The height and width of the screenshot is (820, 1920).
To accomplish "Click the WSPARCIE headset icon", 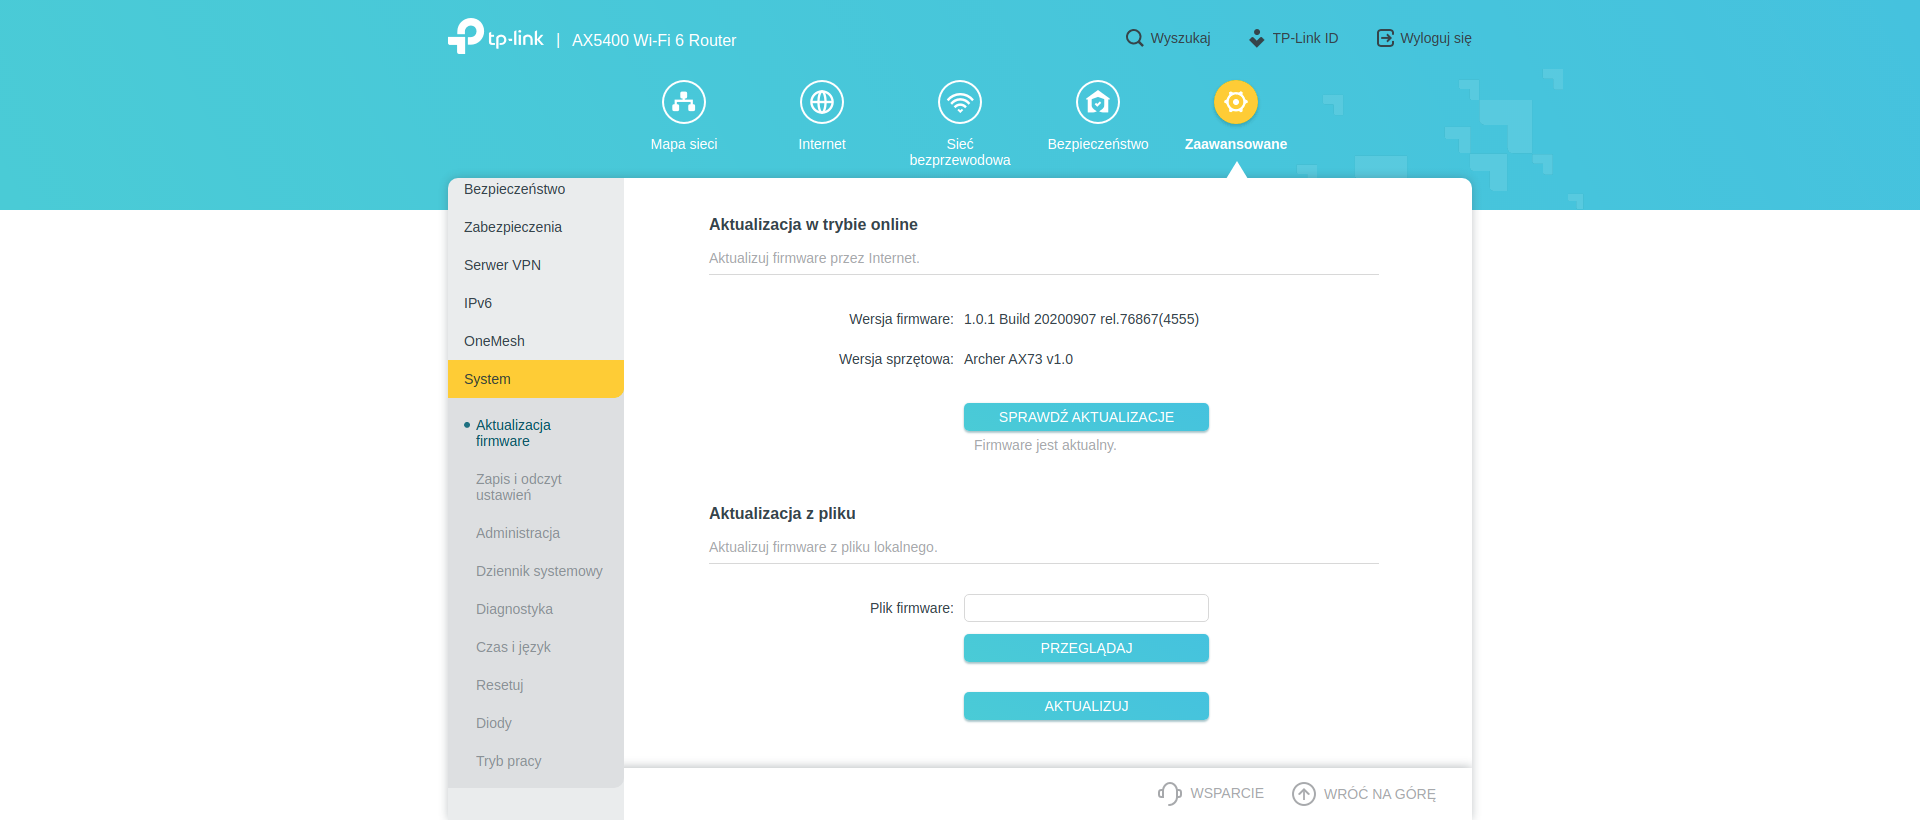I will click(1169, 794).
